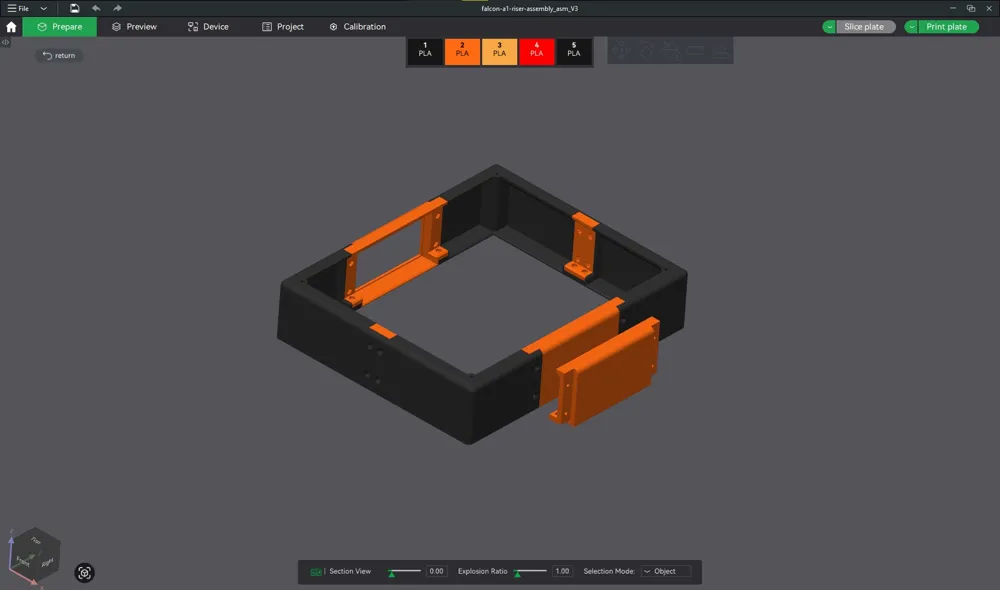Click the gear icon near the navigation cube
This screenshot has width=1000, height=590.
coord(85,573)
